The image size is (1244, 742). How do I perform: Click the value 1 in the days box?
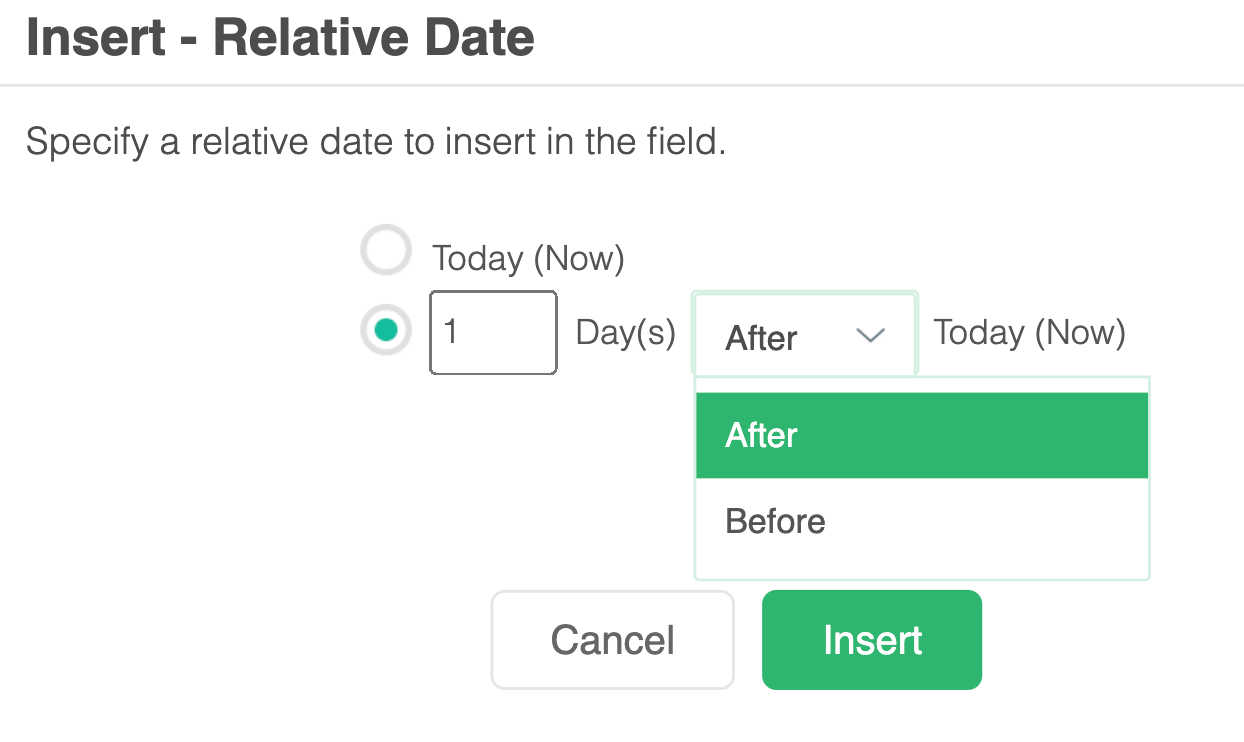[450, 332]
